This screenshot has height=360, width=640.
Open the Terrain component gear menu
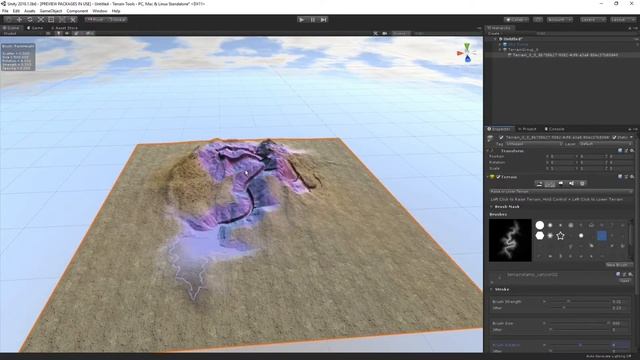[631, 177]
